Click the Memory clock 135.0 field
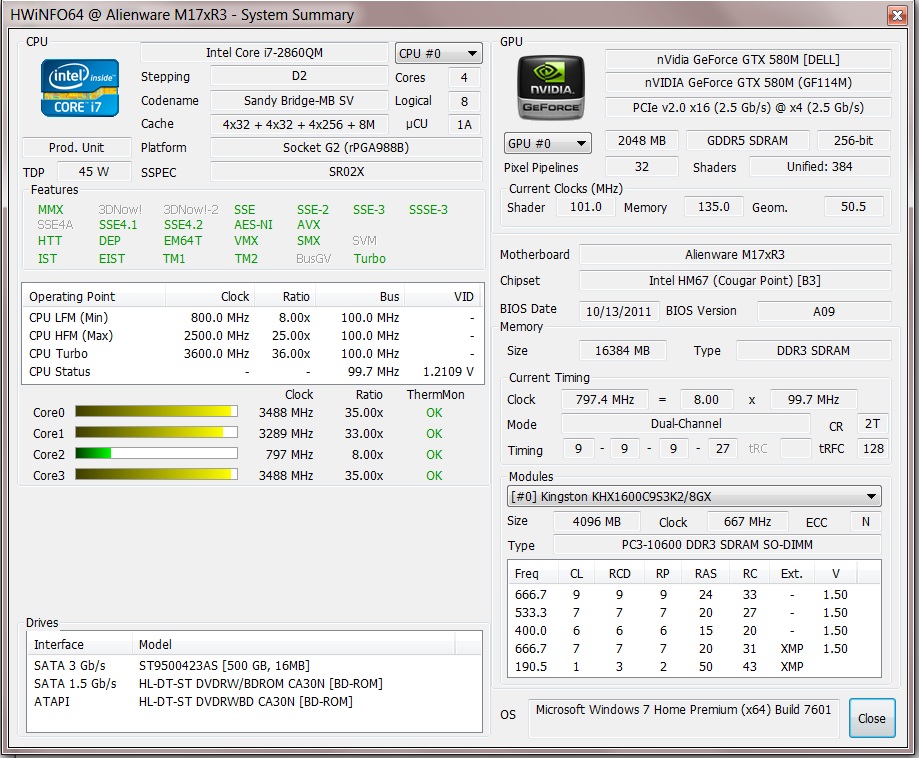 coord(713,207)
